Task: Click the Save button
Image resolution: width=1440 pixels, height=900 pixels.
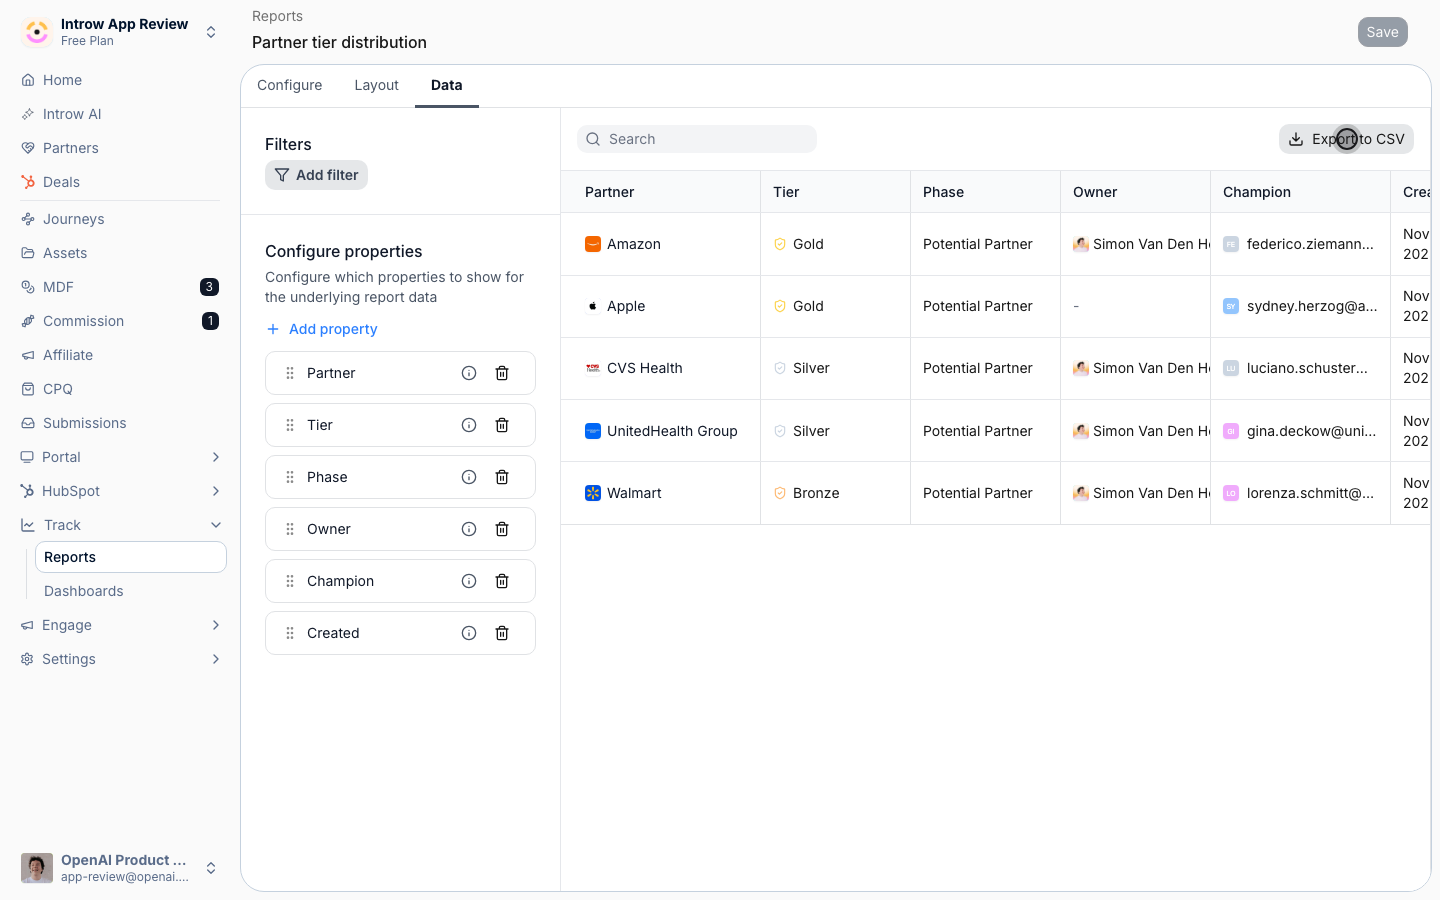Action: click(x=1383, y=32)
